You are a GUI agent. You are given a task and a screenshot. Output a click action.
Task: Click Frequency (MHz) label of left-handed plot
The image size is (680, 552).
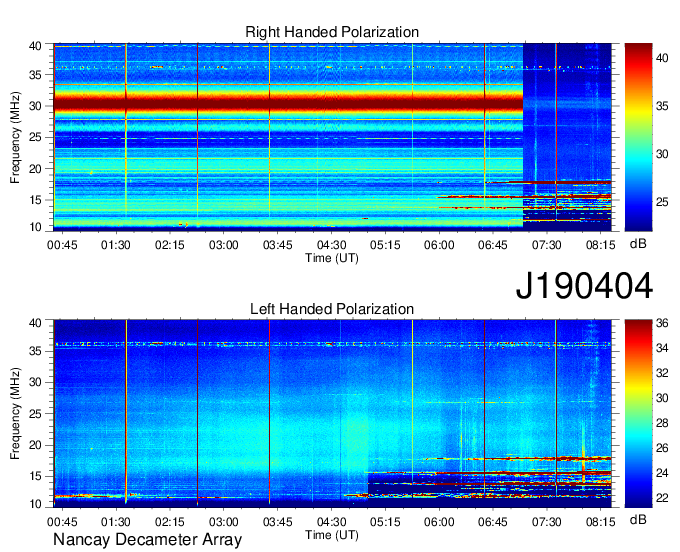(x=15, y=414)
